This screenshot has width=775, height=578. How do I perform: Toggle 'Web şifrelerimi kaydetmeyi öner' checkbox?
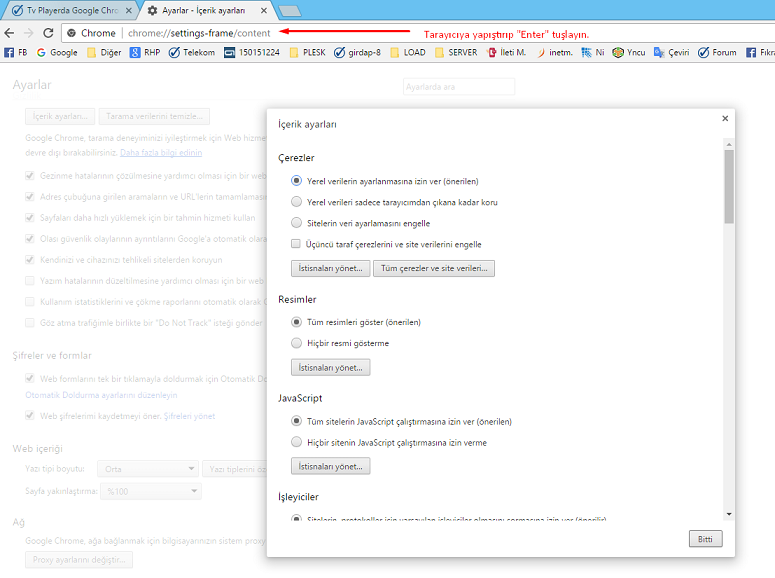tap(30, 416)
